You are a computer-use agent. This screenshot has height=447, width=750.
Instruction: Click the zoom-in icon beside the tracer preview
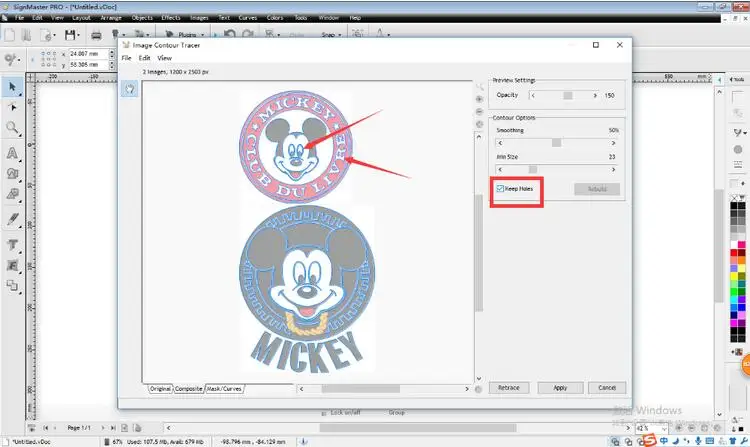click(x=479, y=99)
